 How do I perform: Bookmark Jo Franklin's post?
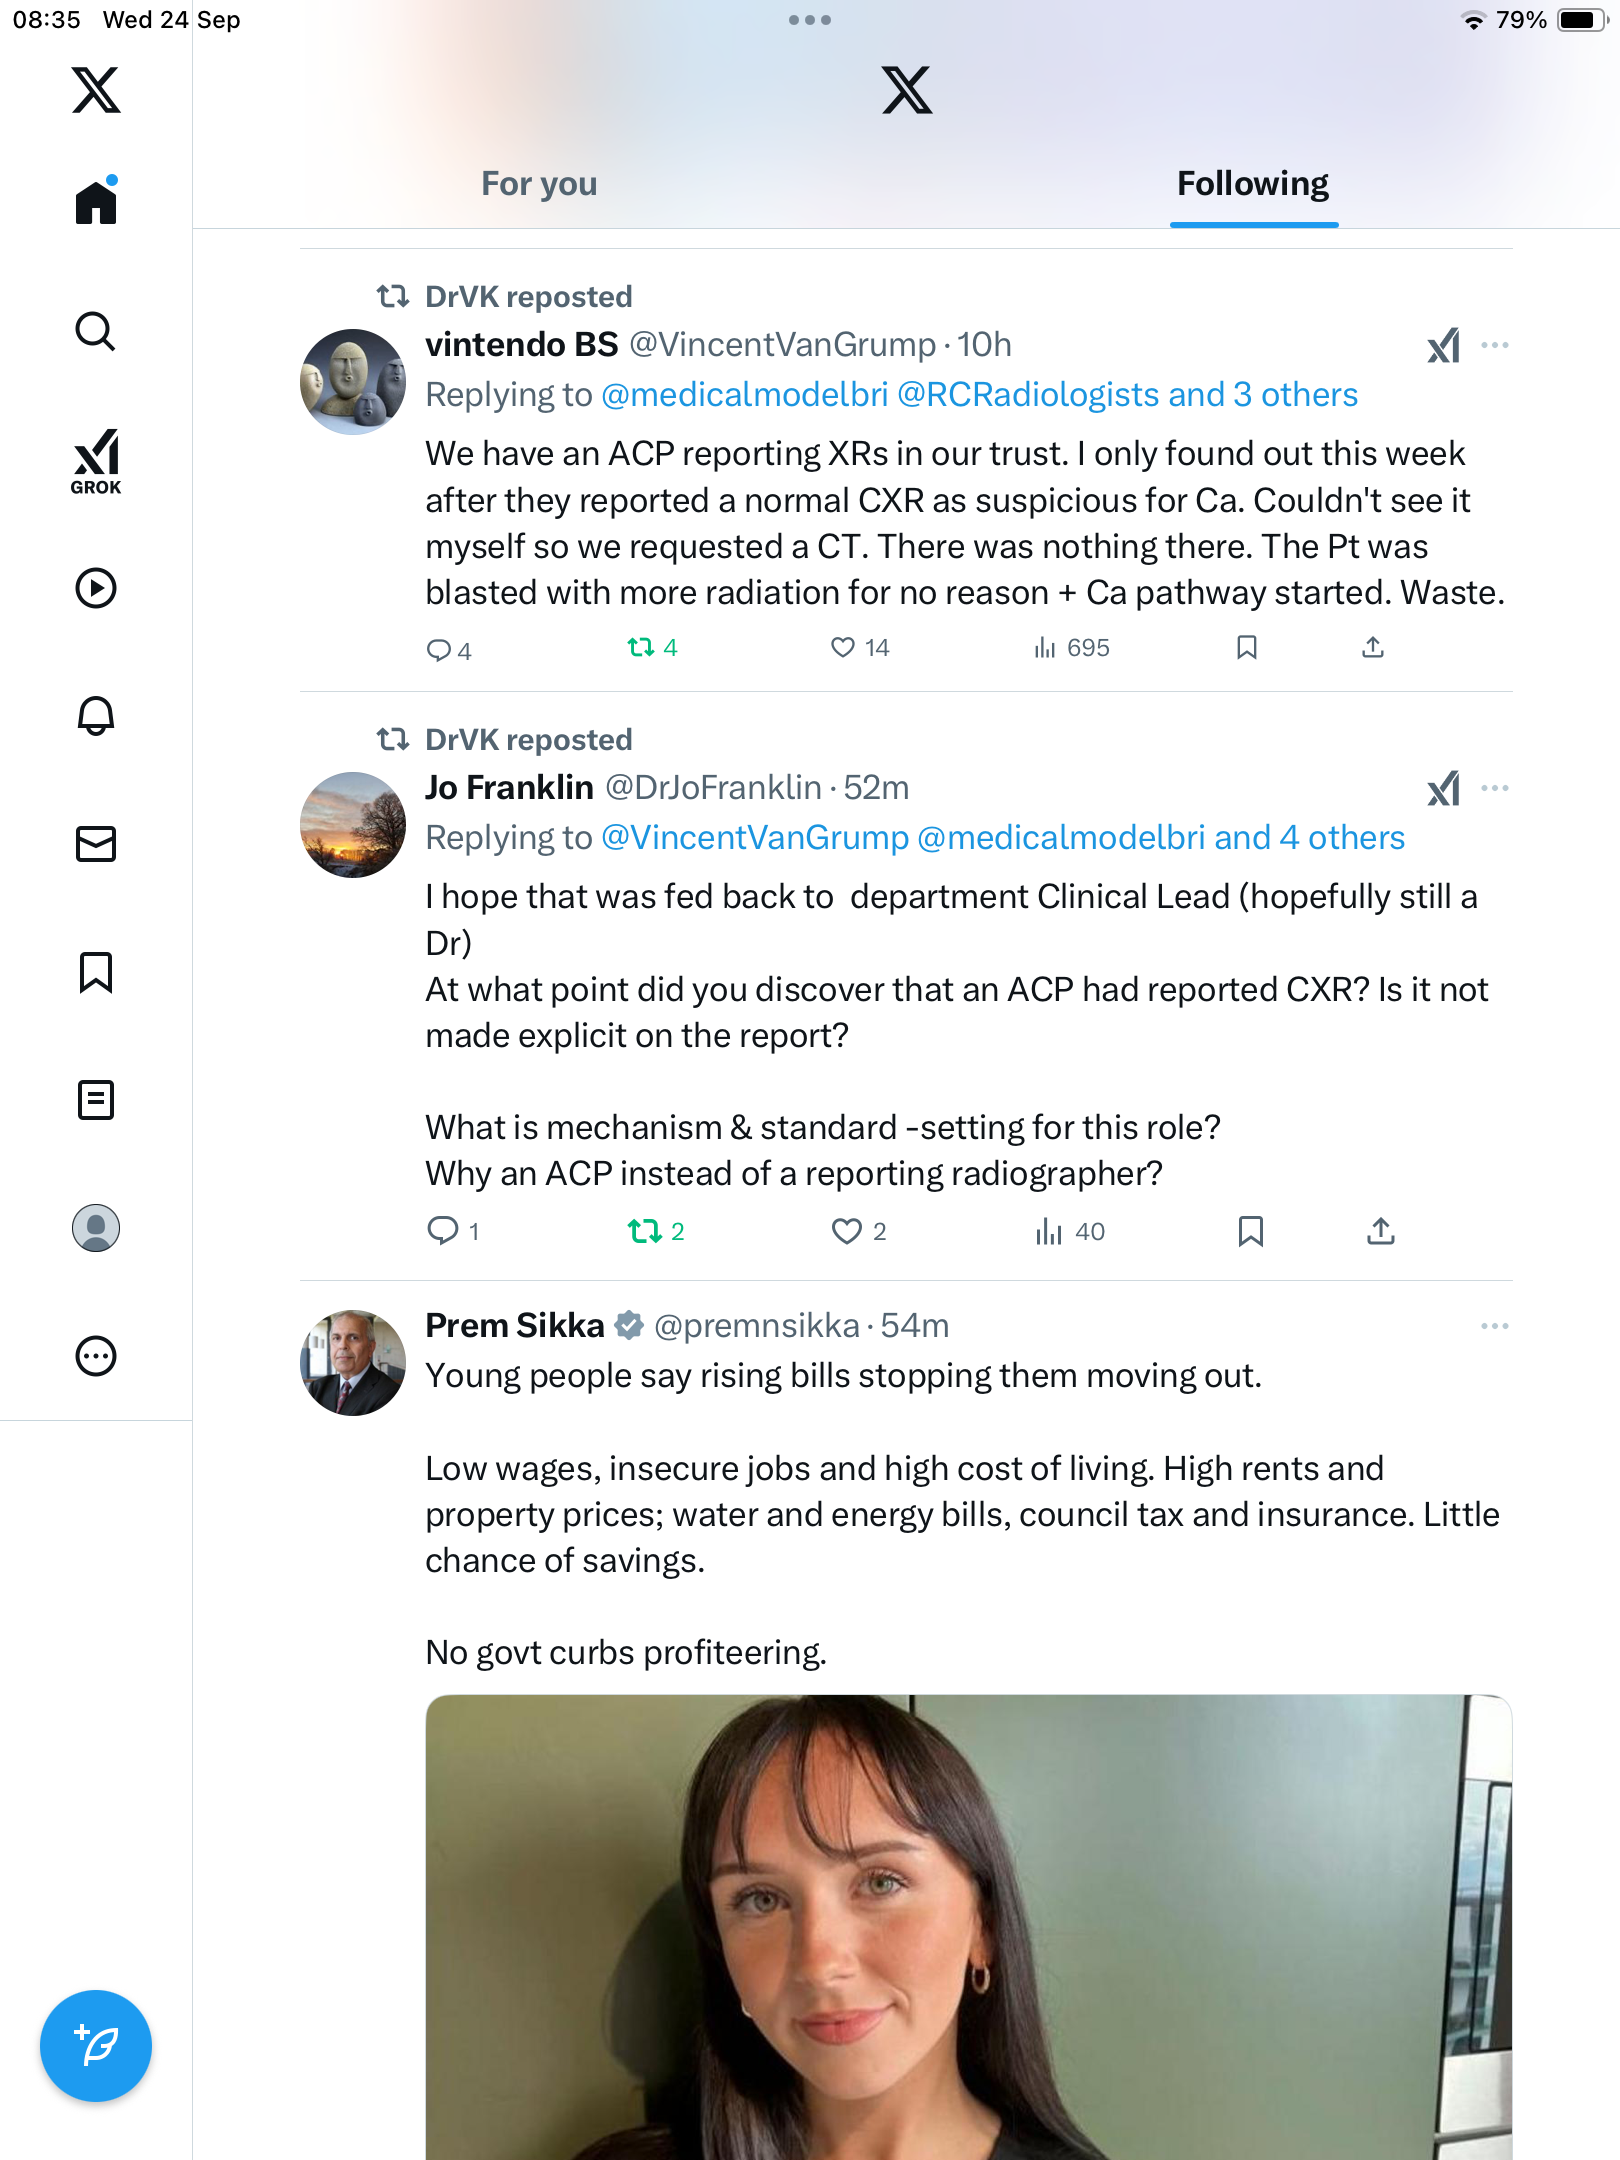click(x=1250, y=1231)
